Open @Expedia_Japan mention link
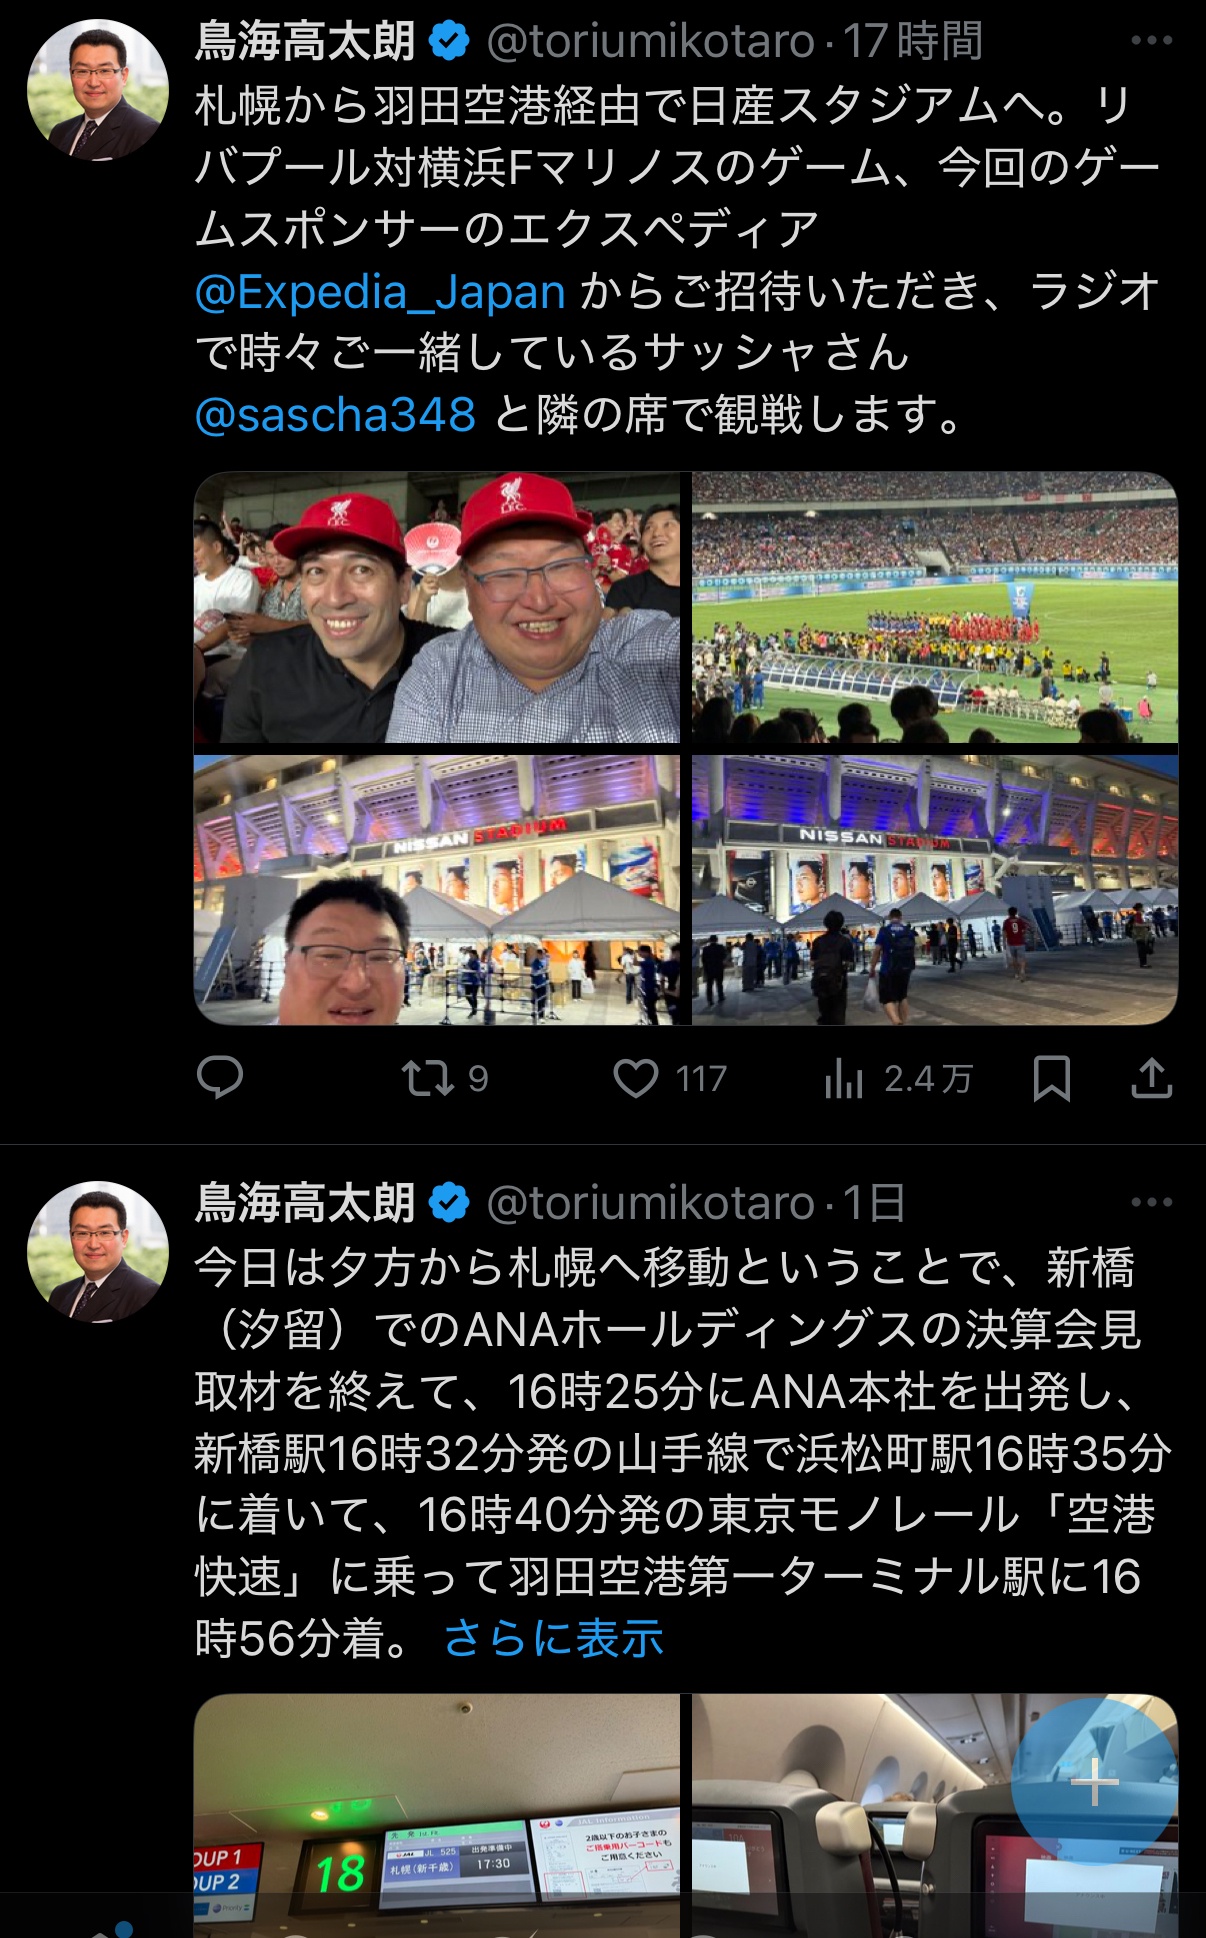The width and height of the screenshot is (1206, 1938). 381,292
